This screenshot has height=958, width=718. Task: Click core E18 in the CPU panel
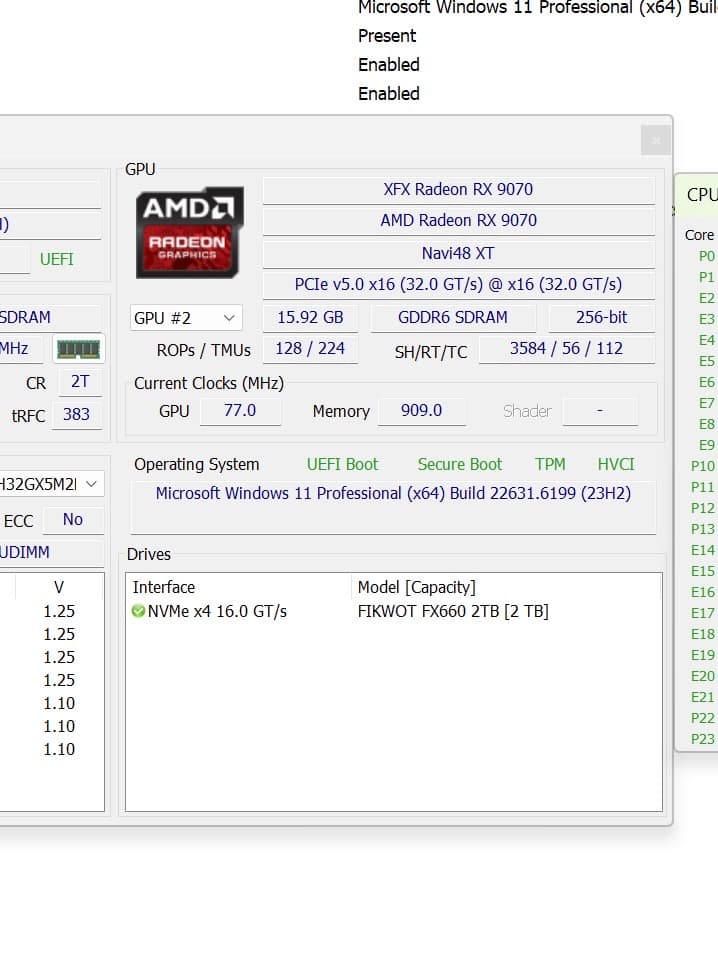703,634
